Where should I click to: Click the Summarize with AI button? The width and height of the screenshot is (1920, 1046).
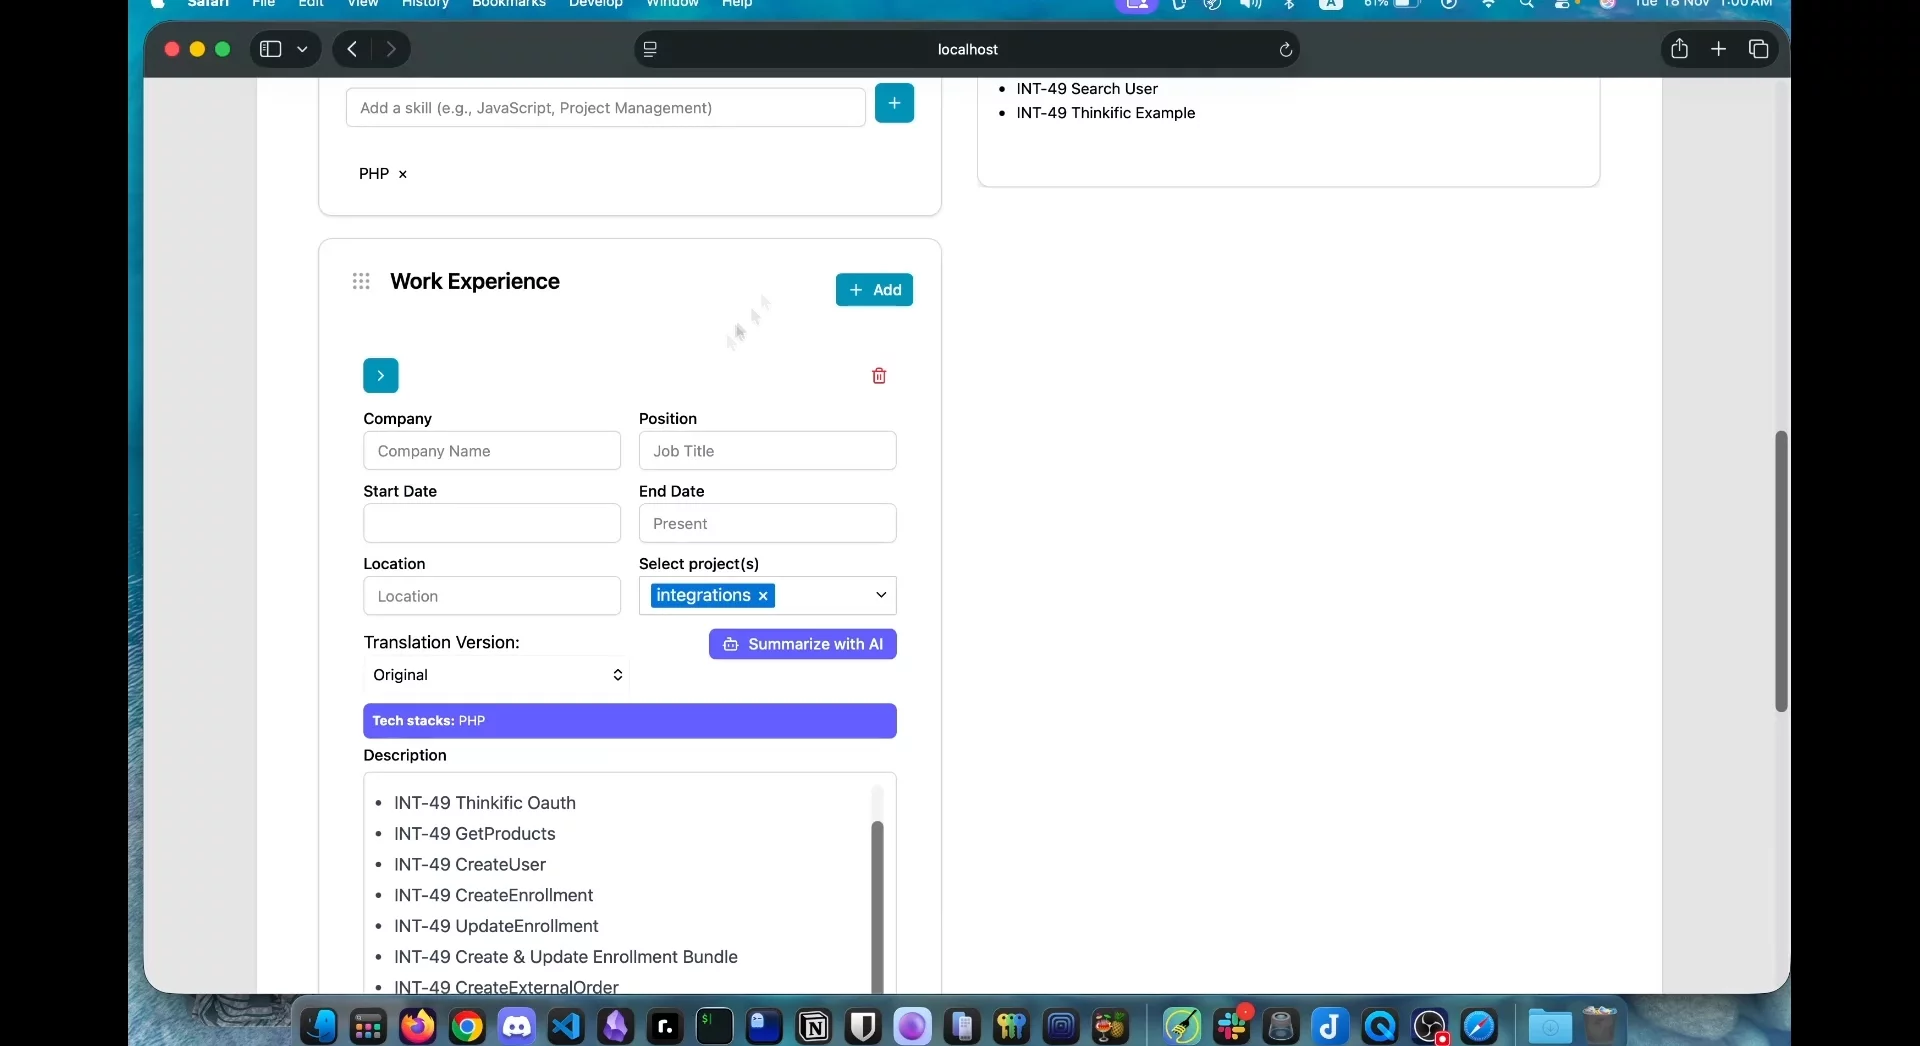tap(803, 644)
